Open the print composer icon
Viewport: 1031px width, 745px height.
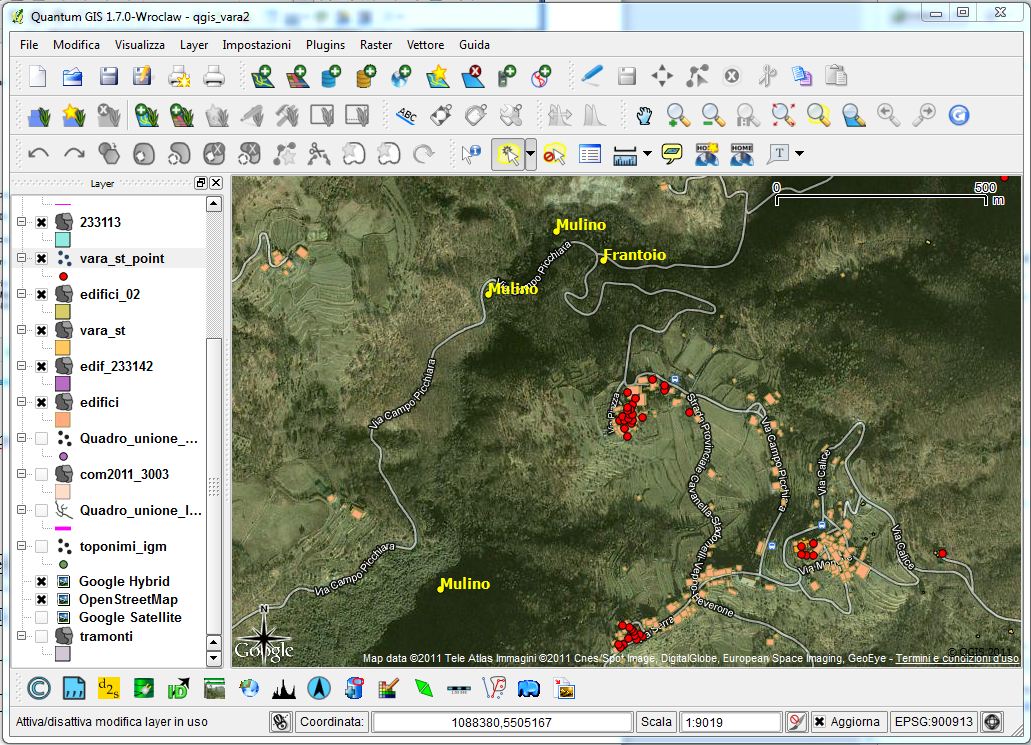tap(179, 76)
